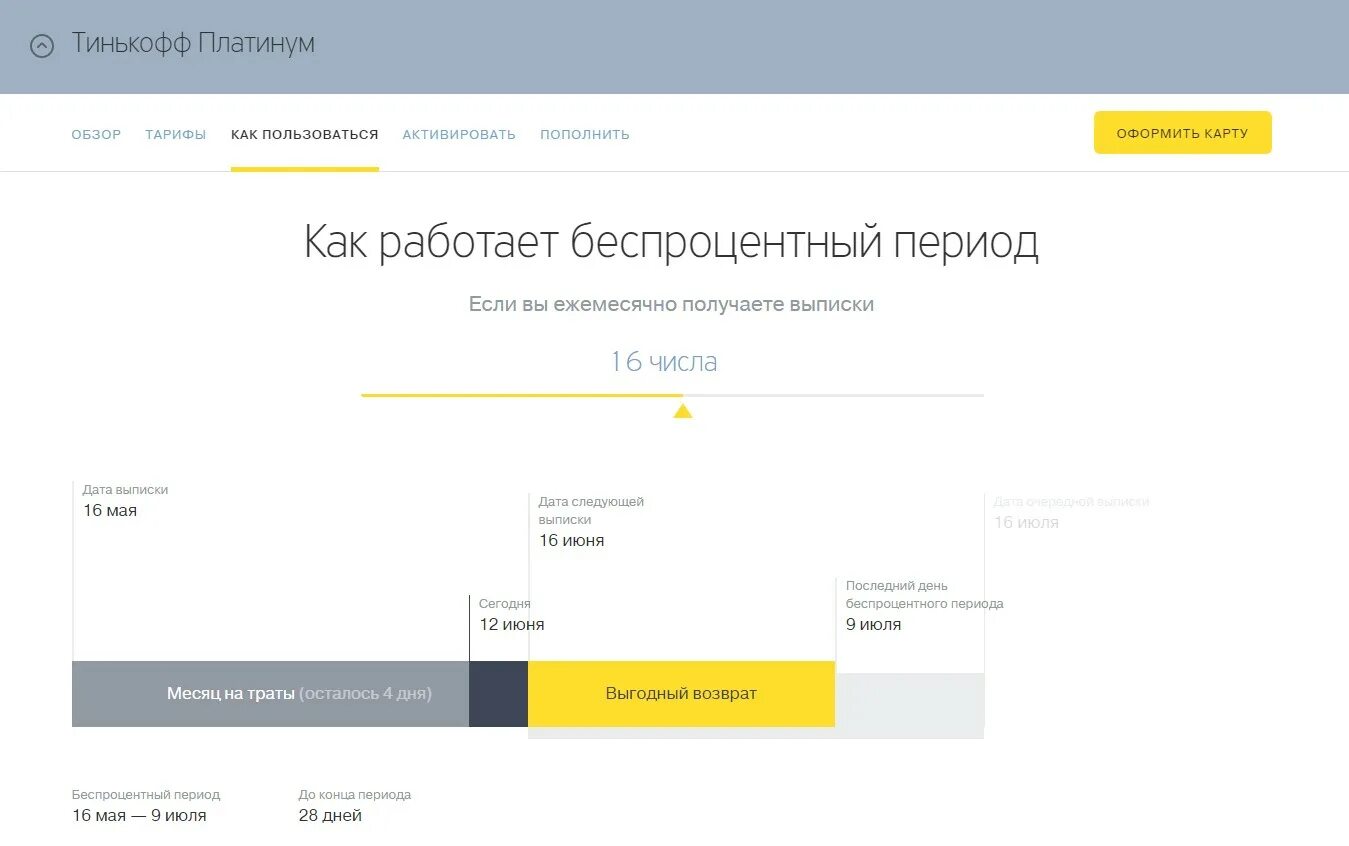Select the Как пользоваться tab
The width and height of the screenshot is (1349, 846).
click(305, 134)
